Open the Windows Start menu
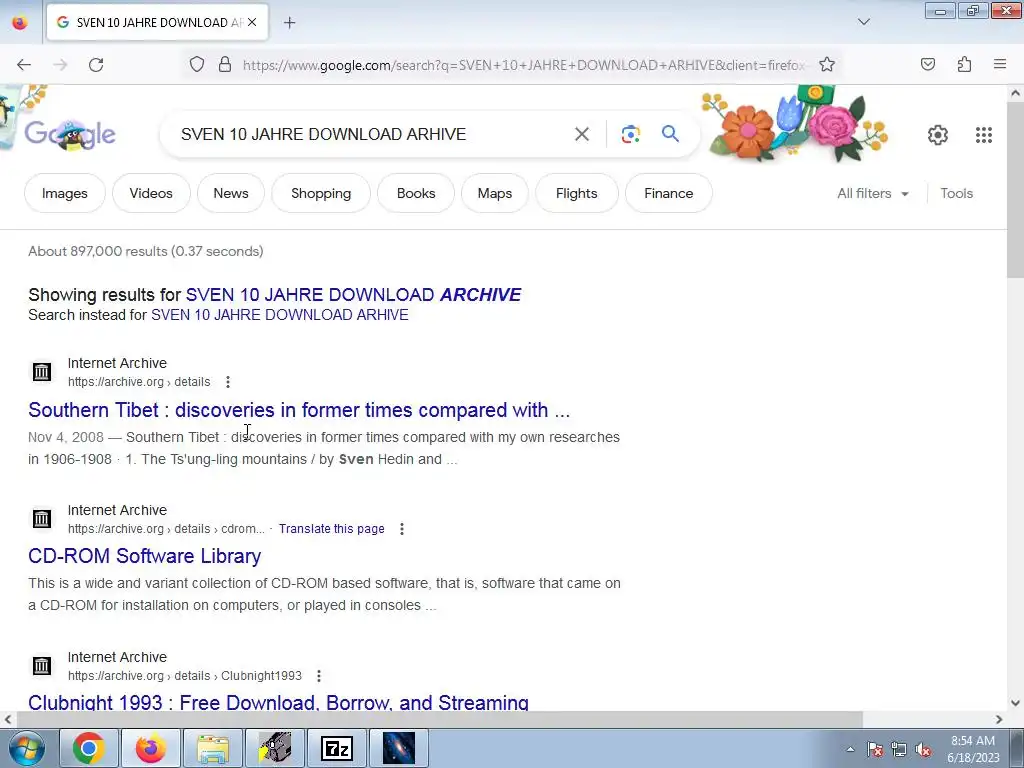The height and width of the screenshot is (768, 1024). coord(27,748)
